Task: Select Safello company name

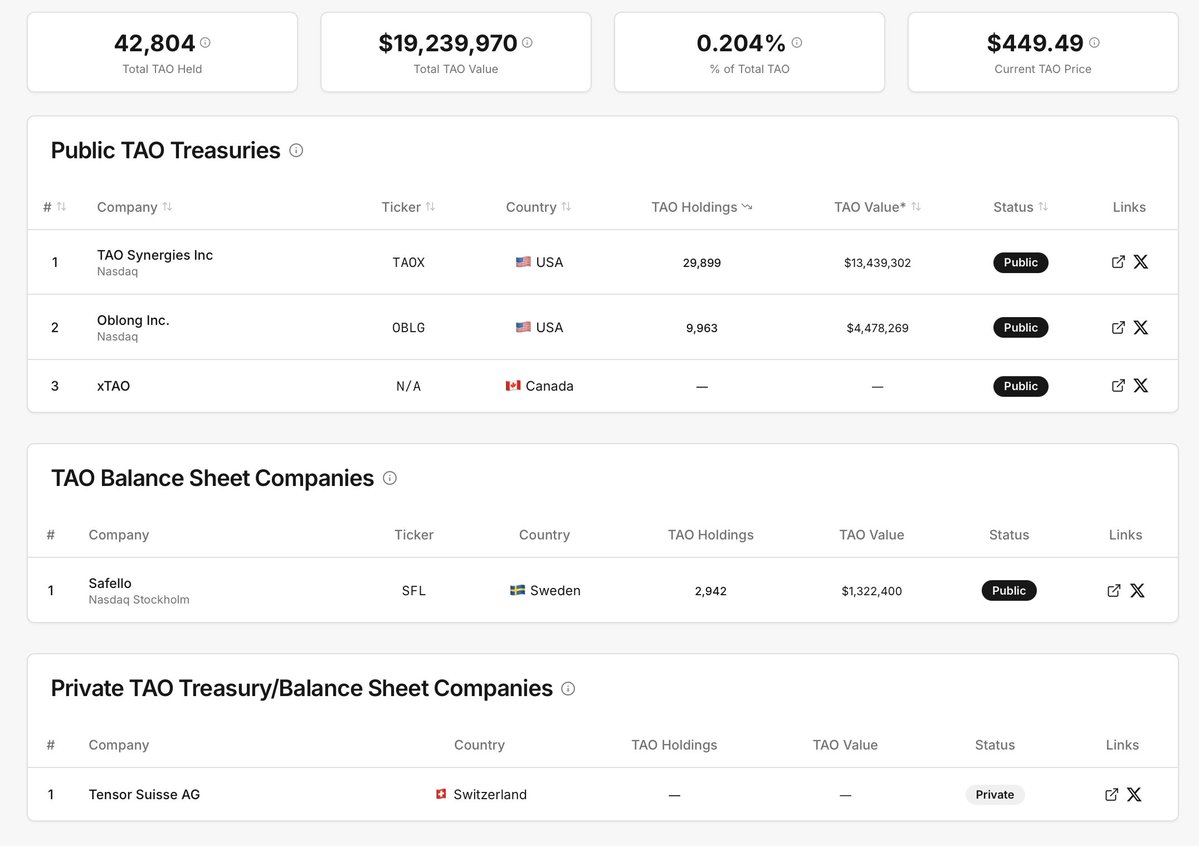Action: [110, 583]
